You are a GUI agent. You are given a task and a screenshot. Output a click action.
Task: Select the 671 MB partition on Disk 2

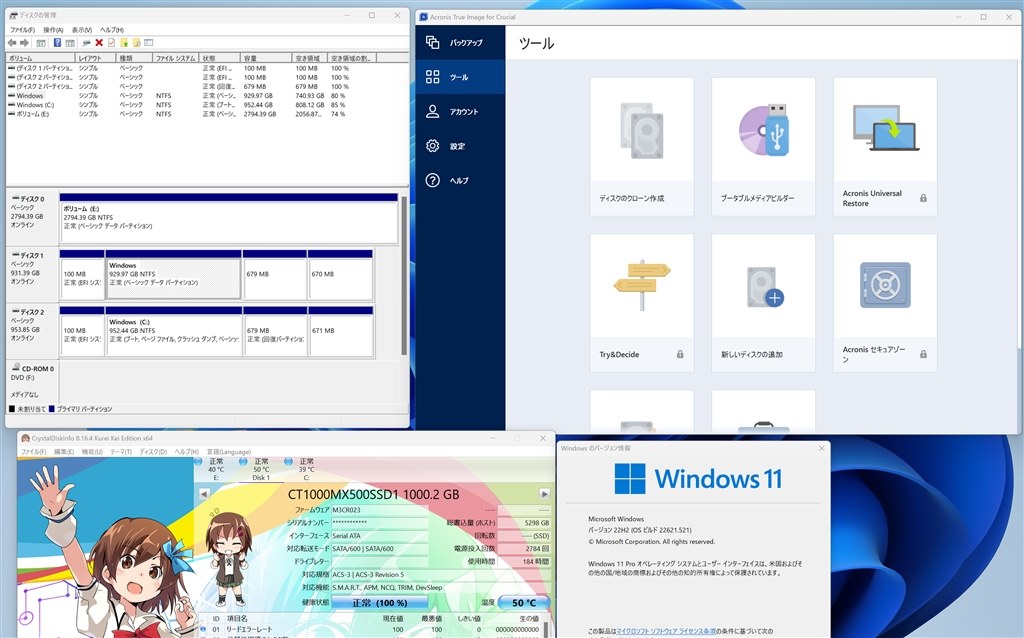340,331
